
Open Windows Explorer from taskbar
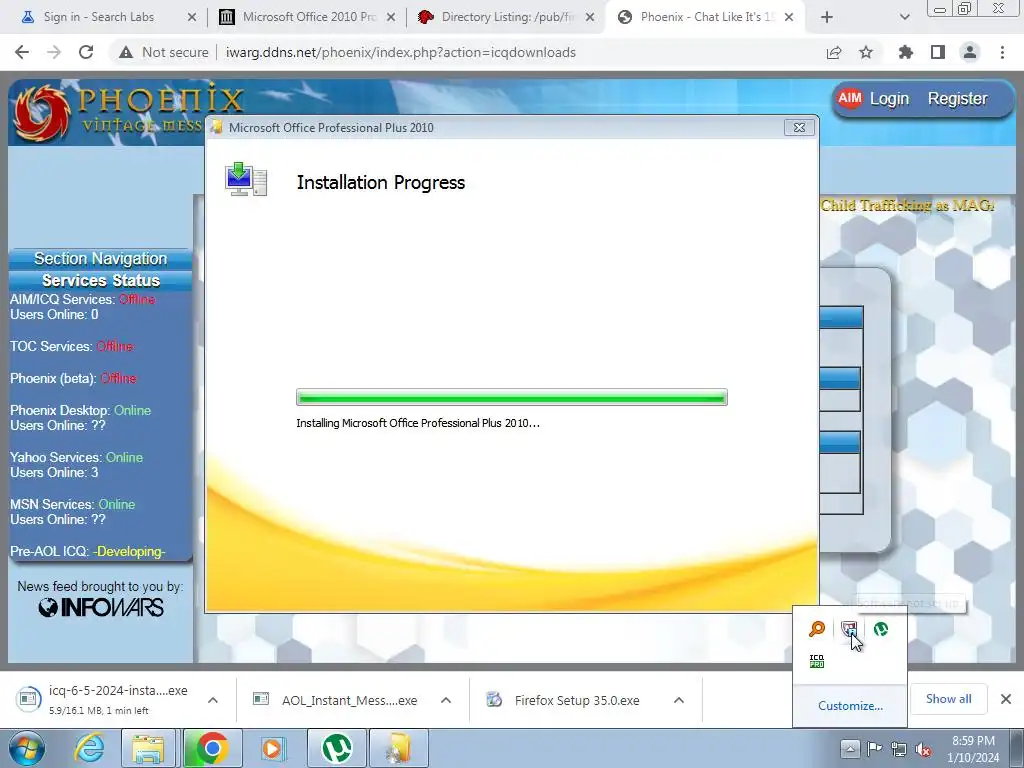click(148, 748)
